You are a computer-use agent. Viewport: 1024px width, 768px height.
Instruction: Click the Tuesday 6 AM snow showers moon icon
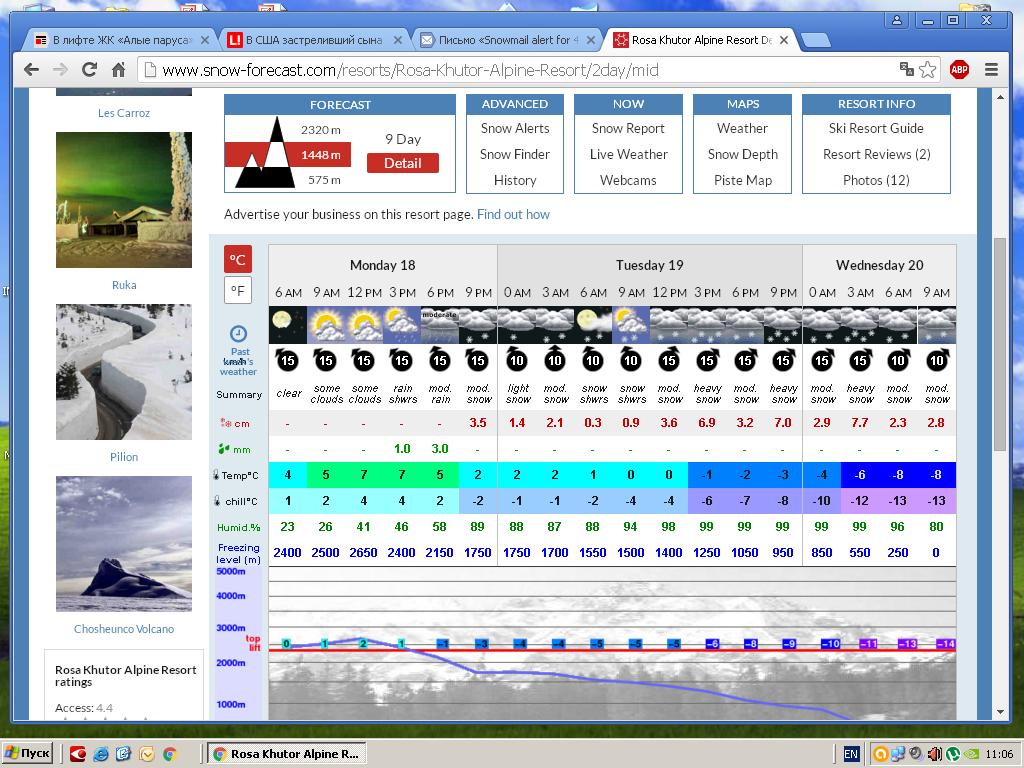click(593, 325)
